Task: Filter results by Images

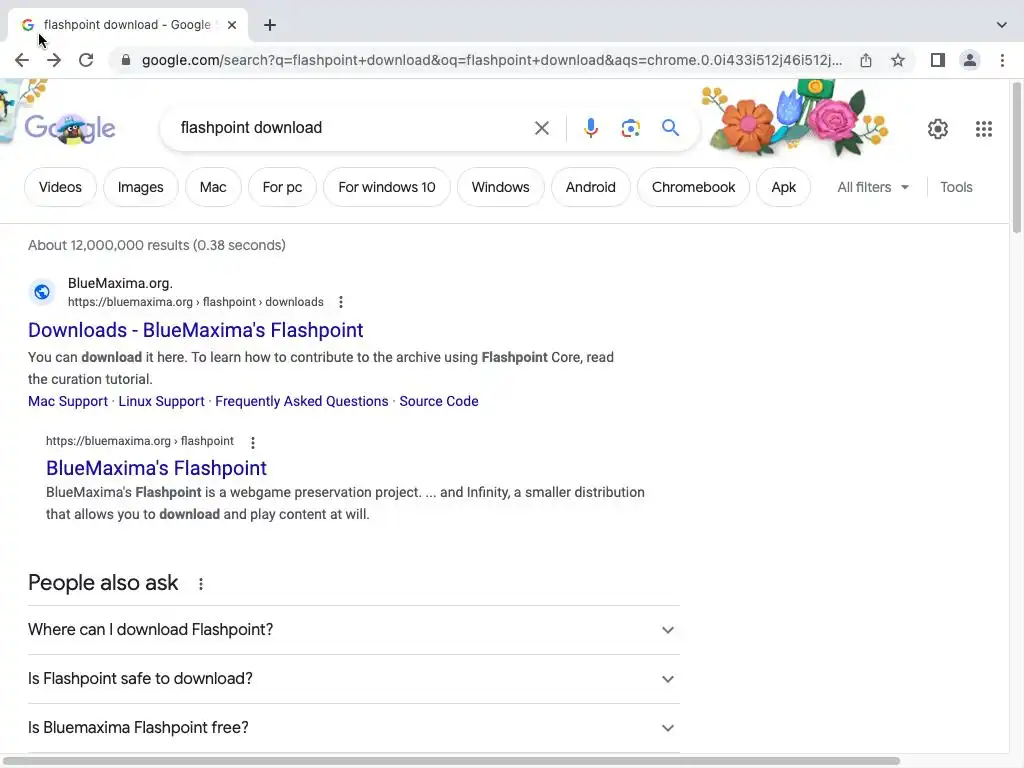Action: click(x=140, y=187)
